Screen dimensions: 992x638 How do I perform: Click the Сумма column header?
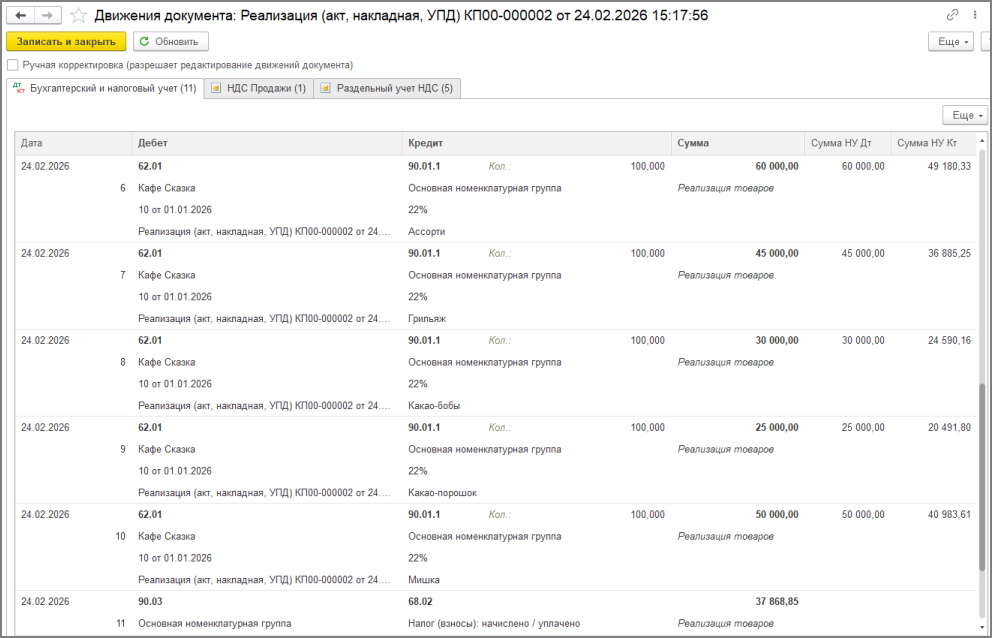[x=737, y=143]
